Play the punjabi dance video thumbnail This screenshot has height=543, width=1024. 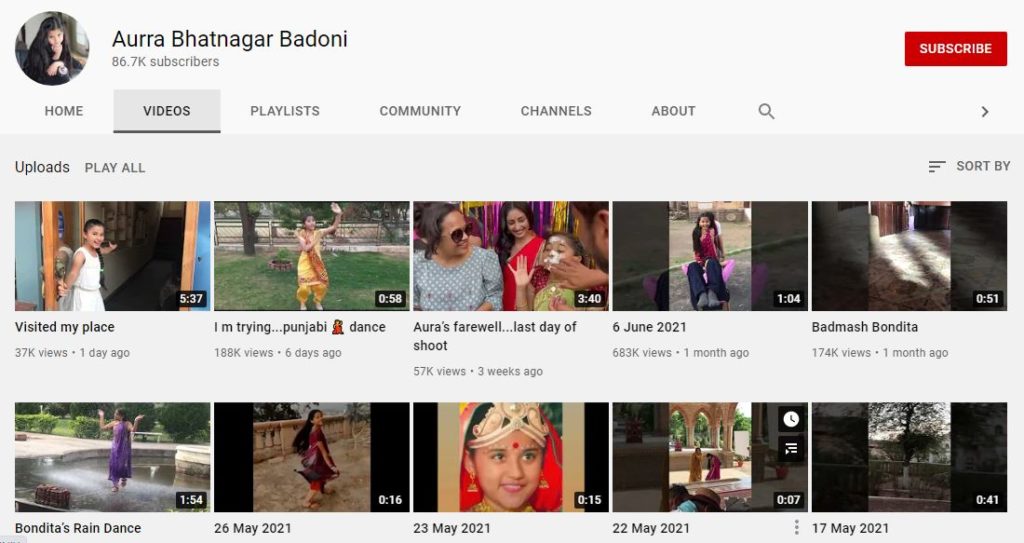[312, 255]
